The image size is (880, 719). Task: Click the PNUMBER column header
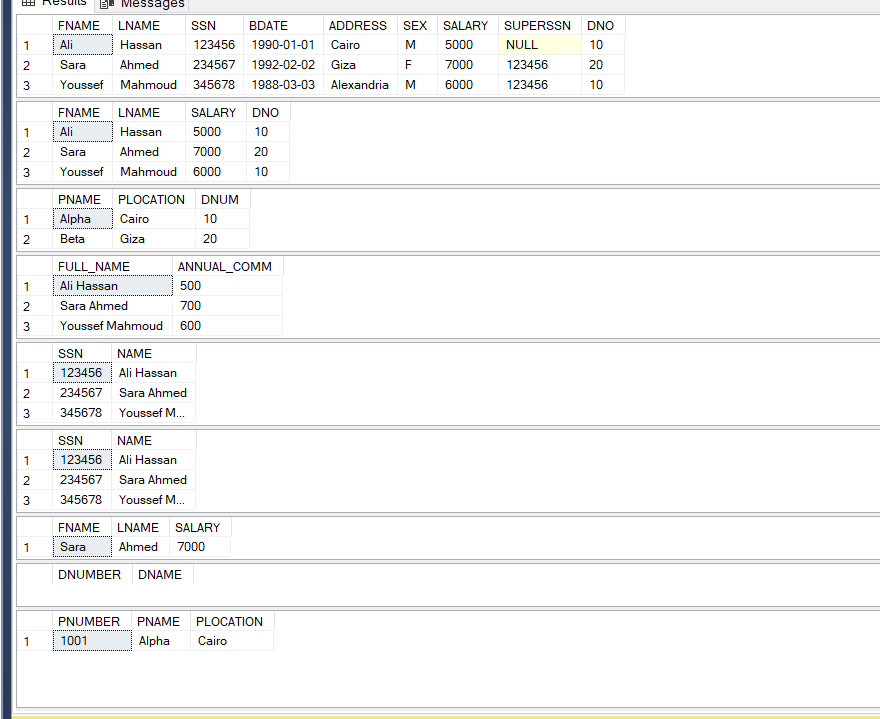[89, 621]
